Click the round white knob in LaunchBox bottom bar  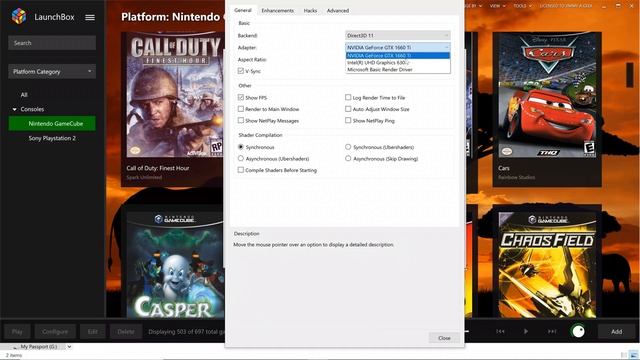coord(578,331)
